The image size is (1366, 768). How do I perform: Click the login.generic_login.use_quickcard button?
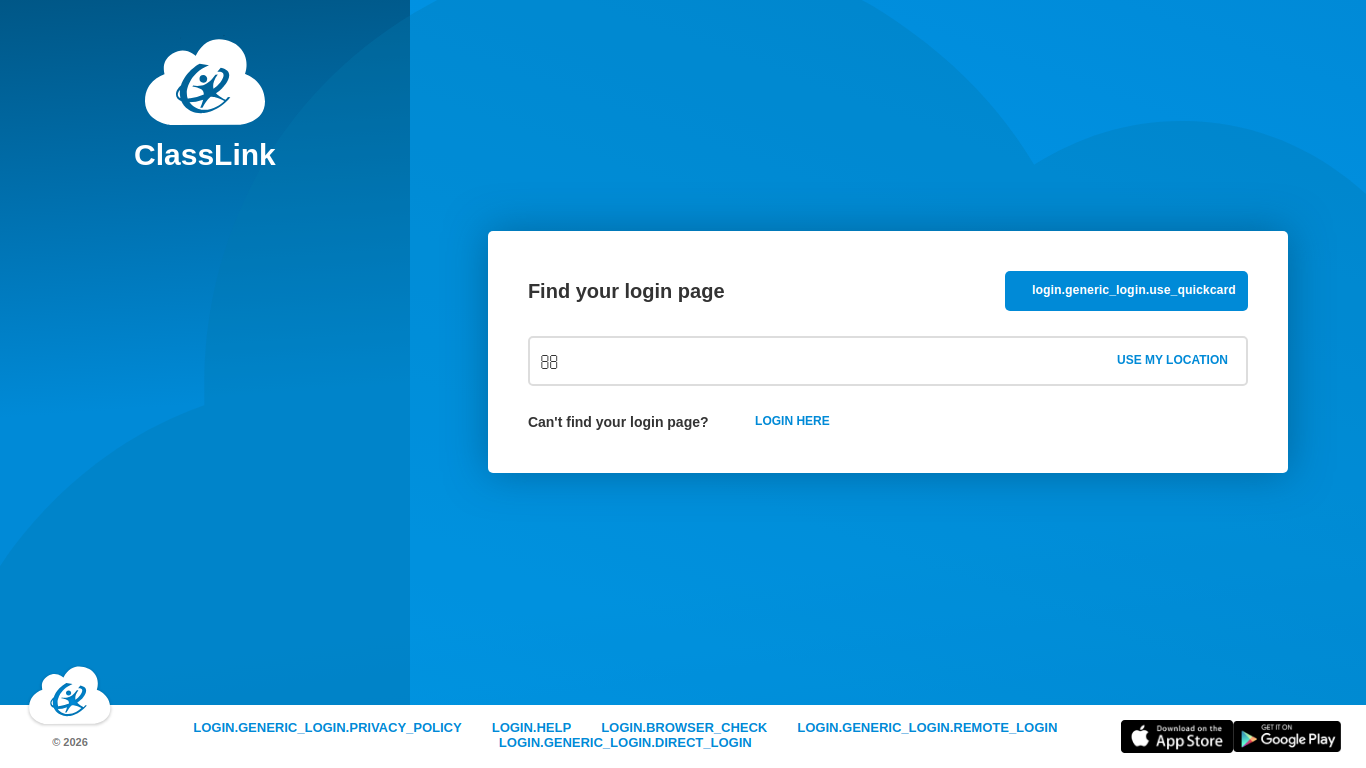pos(1126,291)
